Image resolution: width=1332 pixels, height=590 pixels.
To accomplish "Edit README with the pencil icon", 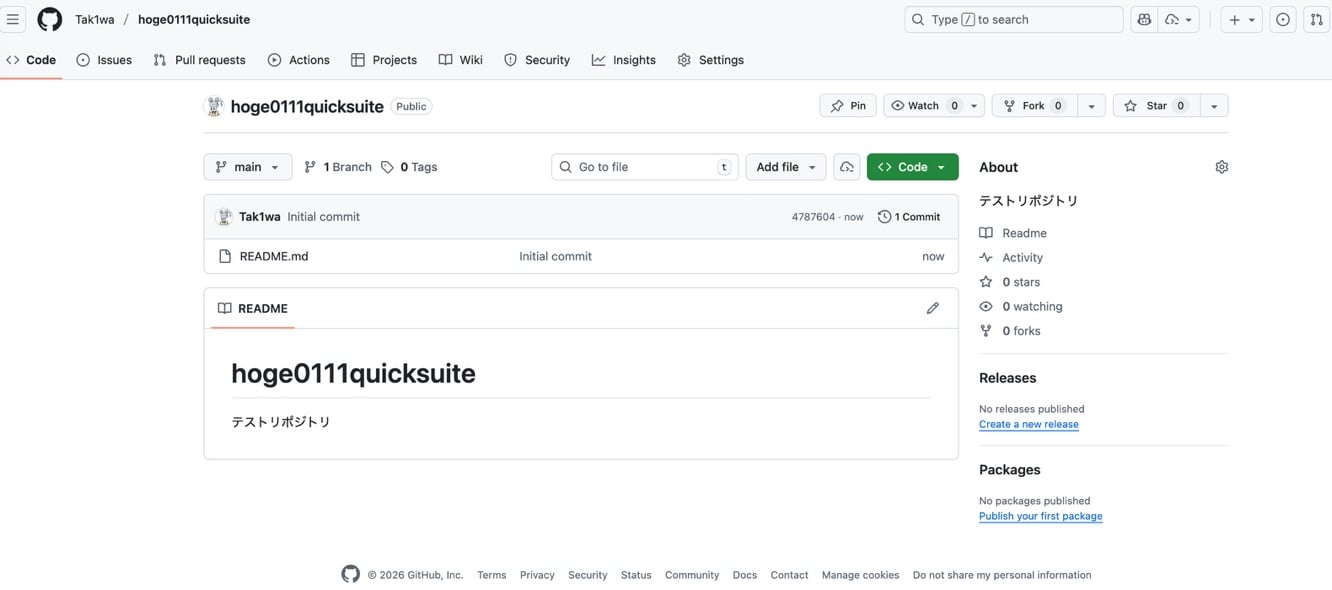I will click(x=932, y=308).
